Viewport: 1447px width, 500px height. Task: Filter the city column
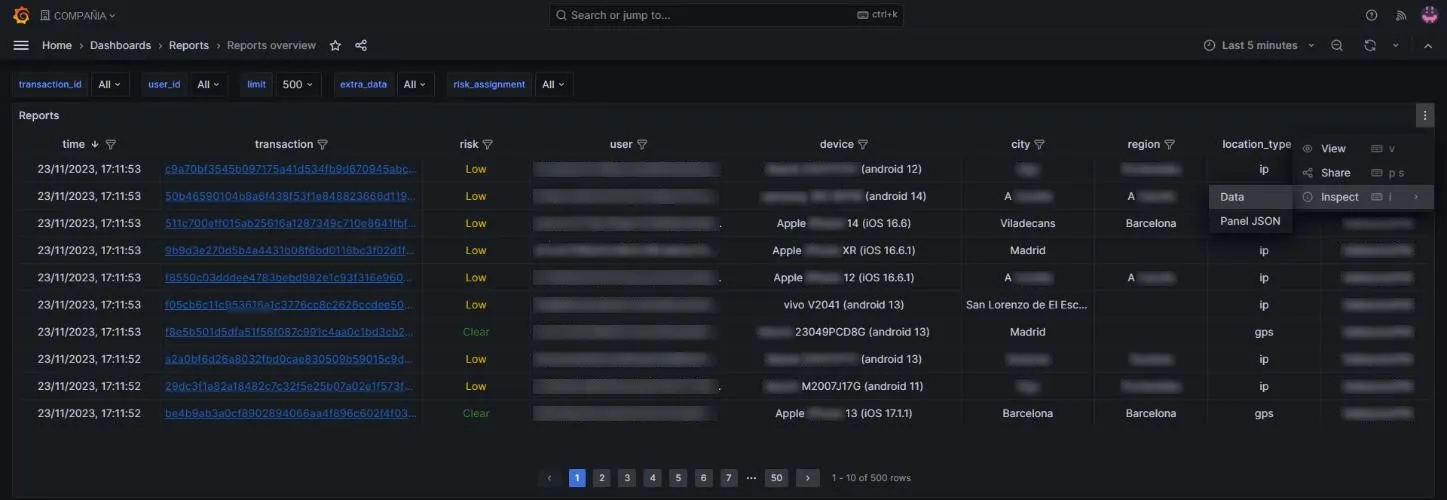point(1039,144)
